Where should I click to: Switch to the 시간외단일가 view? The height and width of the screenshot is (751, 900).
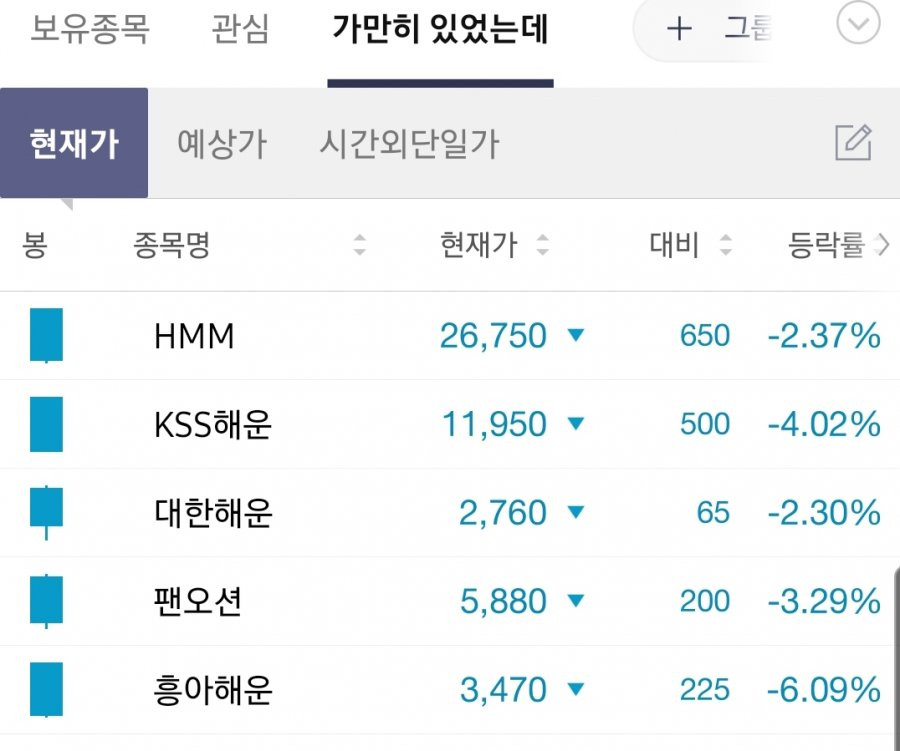[x=409, y=144]
